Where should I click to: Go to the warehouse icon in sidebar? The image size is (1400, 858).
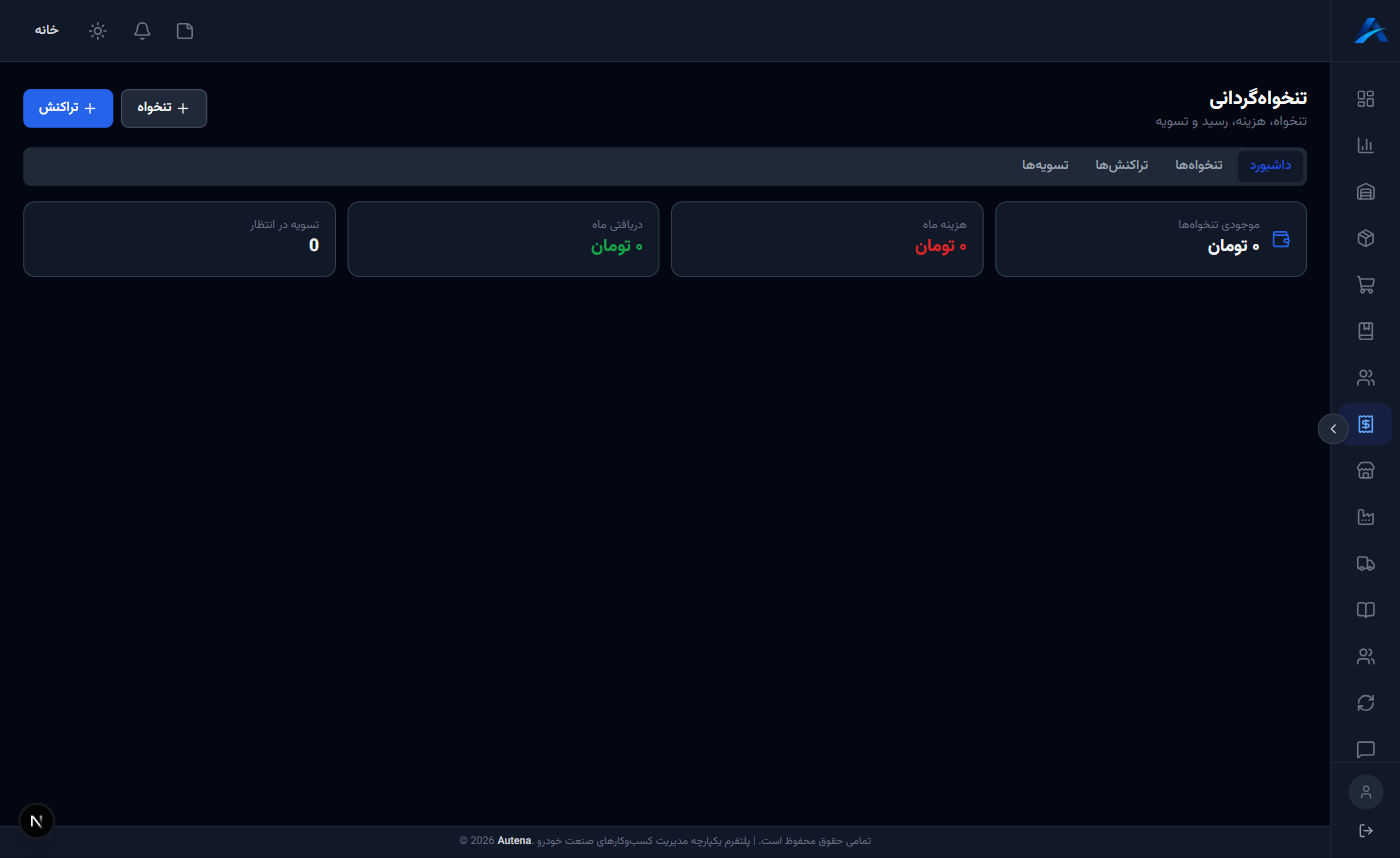point(1365,192)
